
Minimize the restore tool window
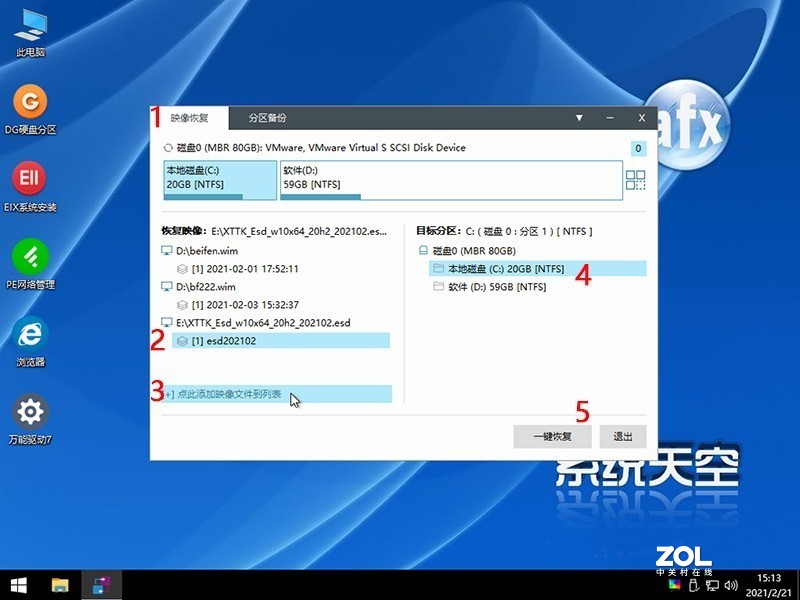[610, 118]
